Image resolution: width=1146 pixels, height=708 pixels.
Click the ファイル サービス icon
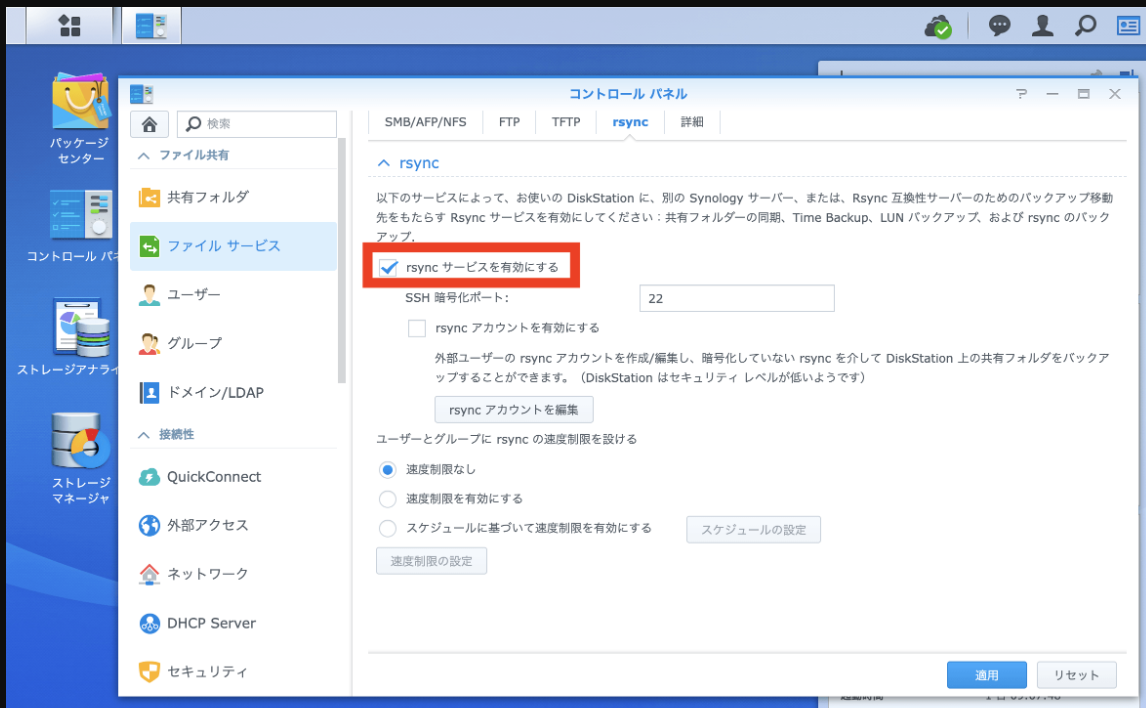[x=149, y=246]
